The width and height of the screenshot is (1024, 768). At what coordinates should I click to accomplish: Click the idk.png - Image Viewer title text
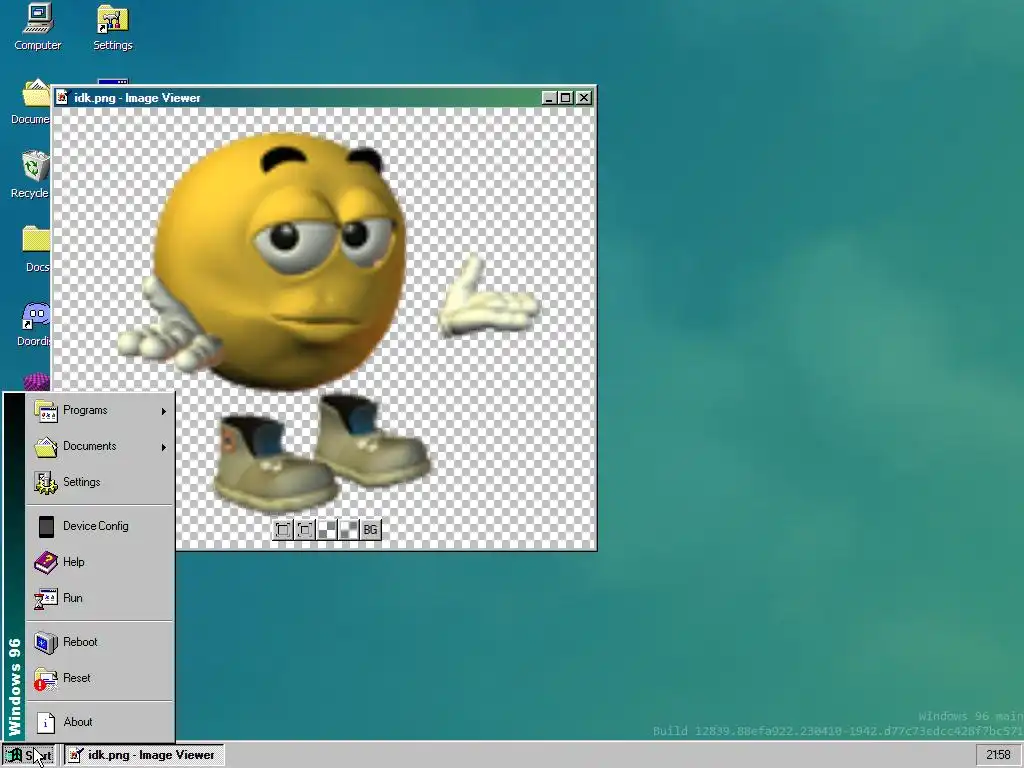[x=137, y=98]
